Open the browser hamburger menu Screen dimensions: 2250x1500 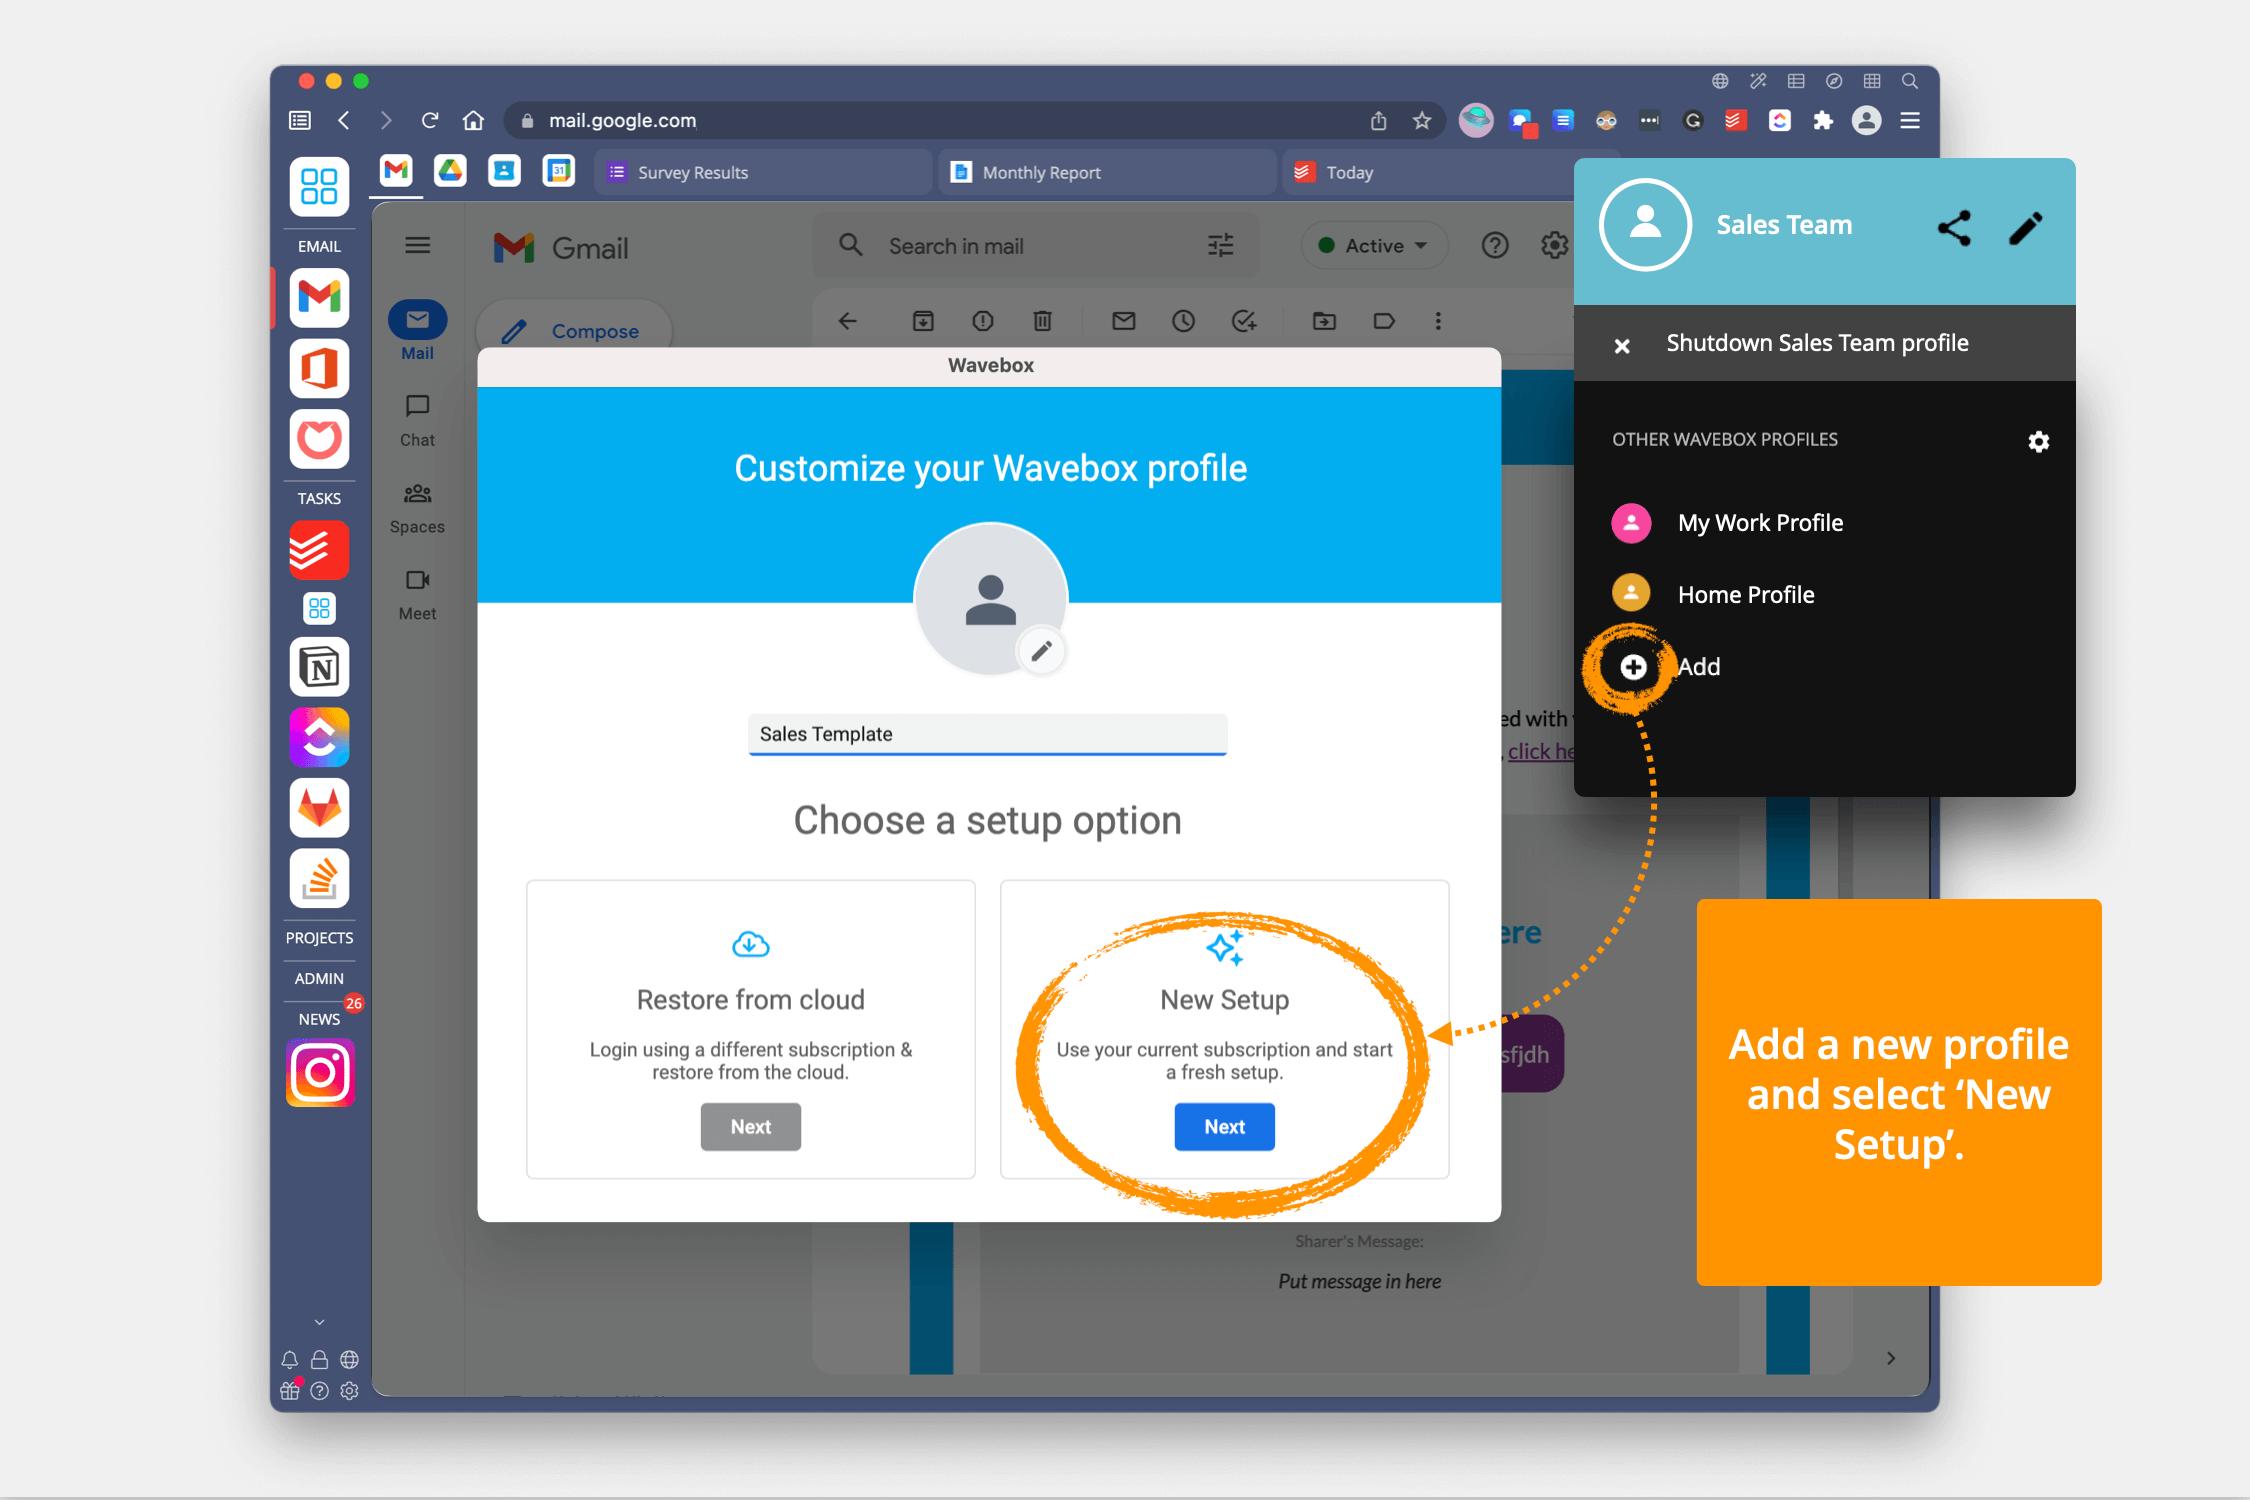point(1910,121)
